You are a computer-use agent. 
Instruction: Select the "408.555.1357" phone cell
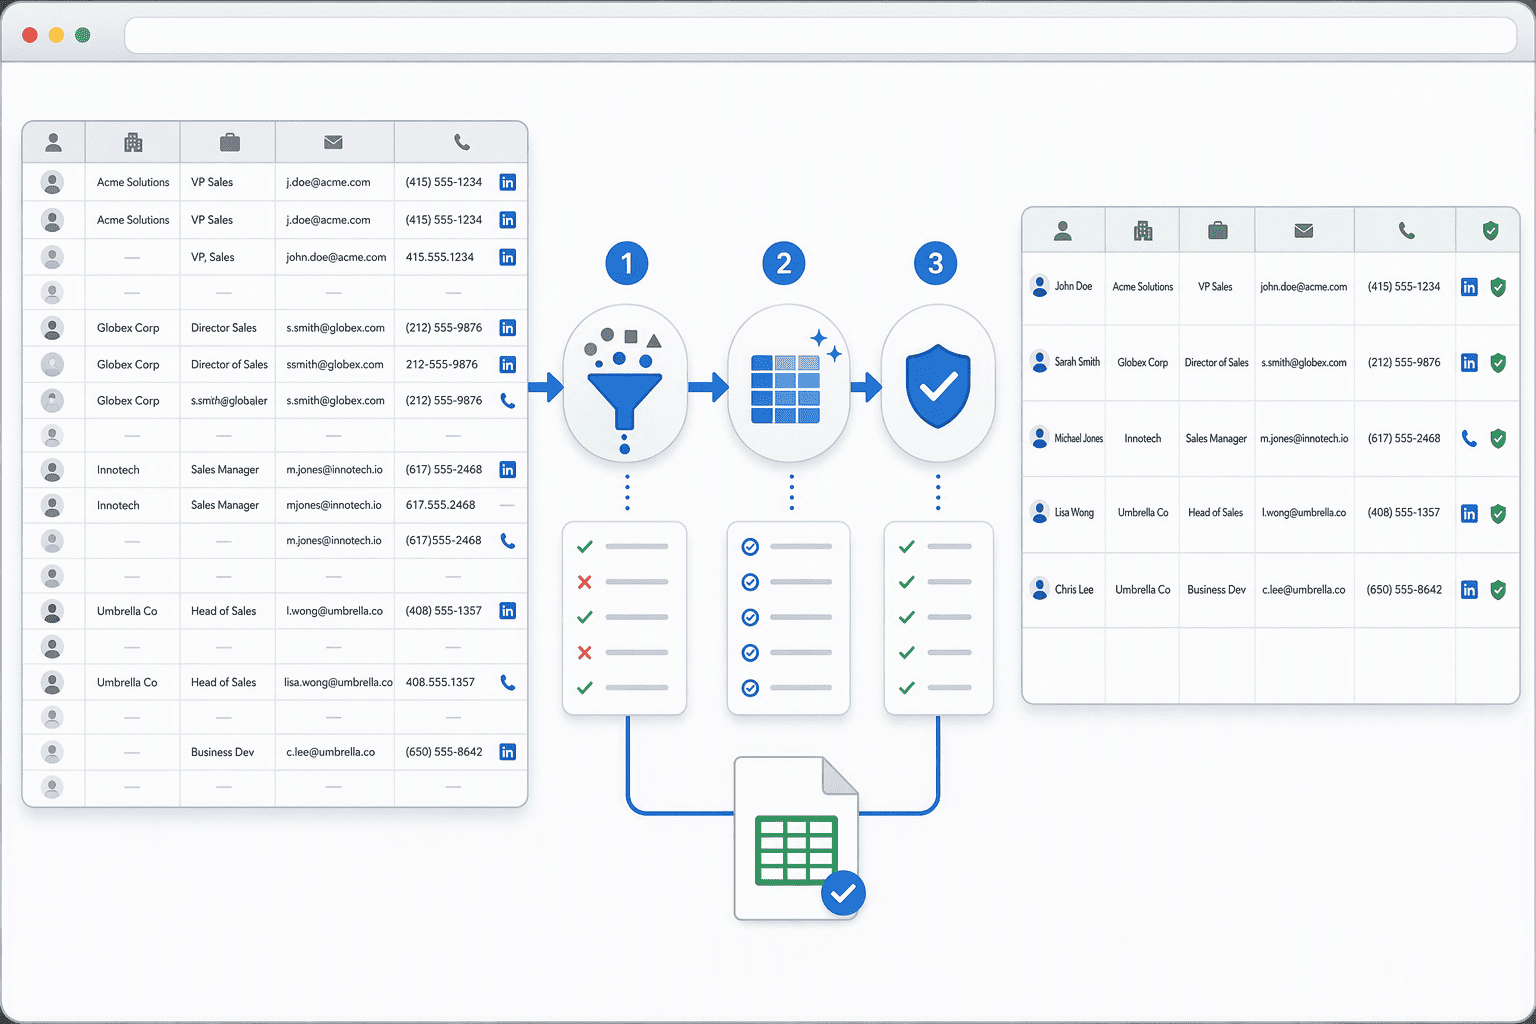[440, 683]
